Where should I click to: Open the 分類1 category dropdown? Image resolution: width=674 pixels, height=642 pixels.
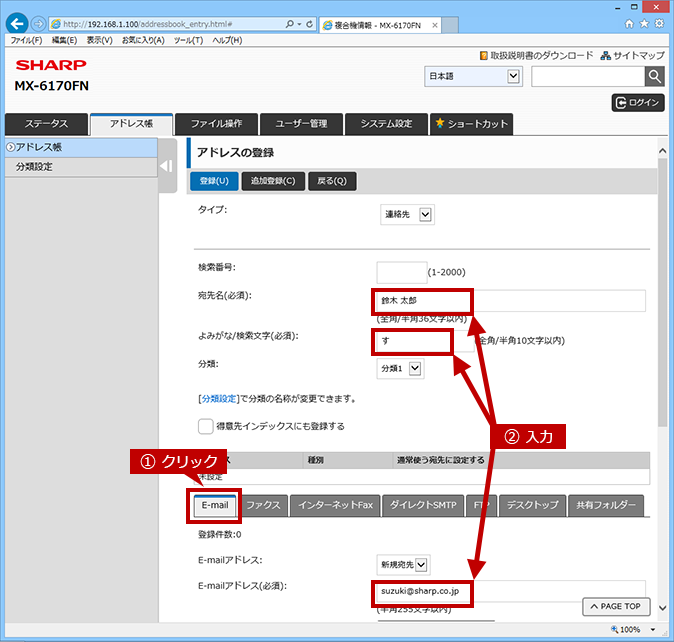pos(400,368)
